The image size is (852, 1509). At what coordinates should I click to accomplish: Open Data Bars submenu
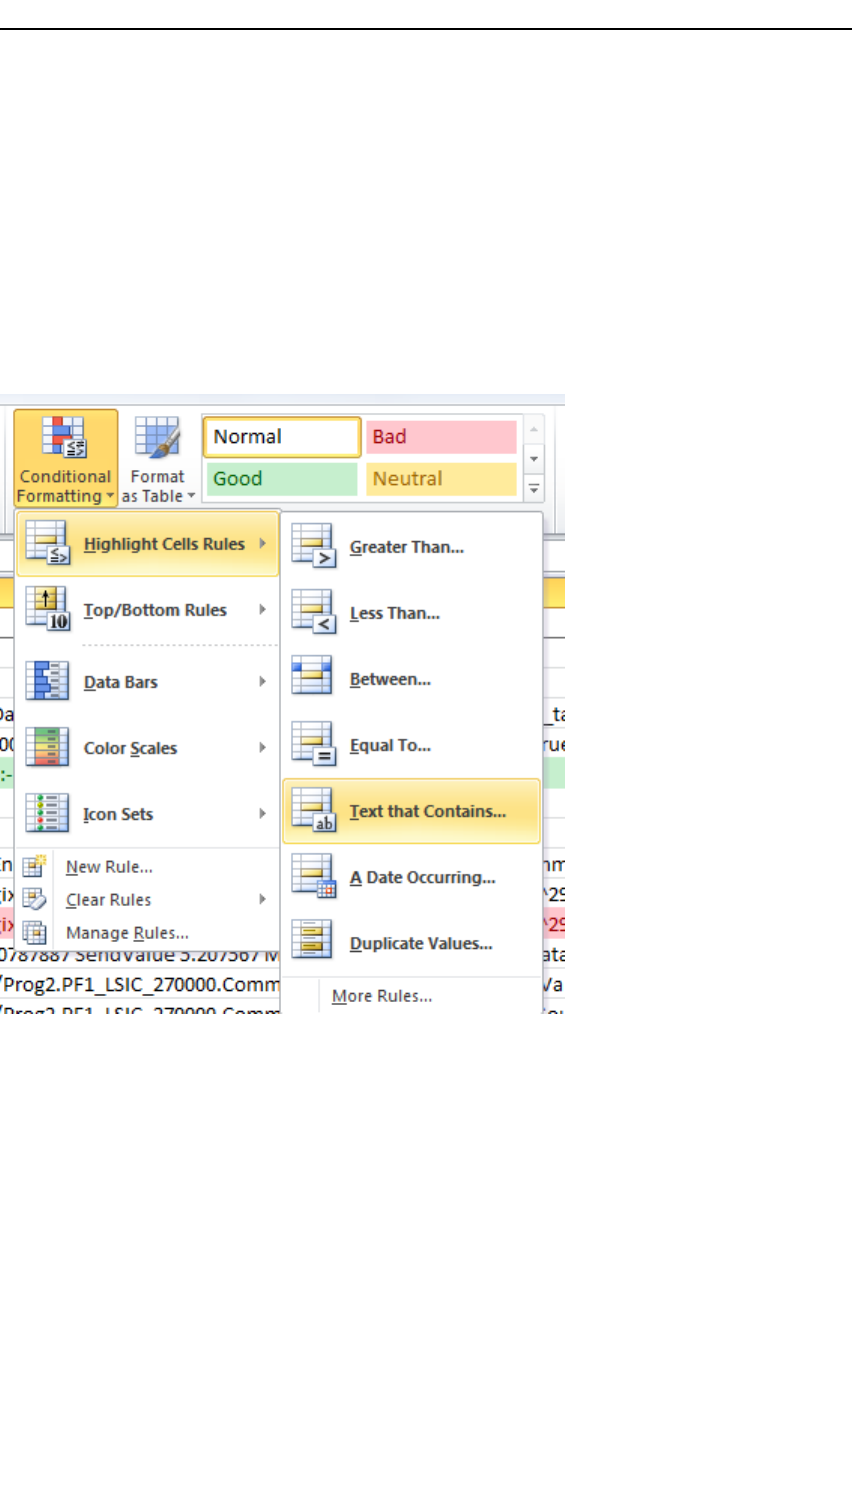click(x=147, y=682)
